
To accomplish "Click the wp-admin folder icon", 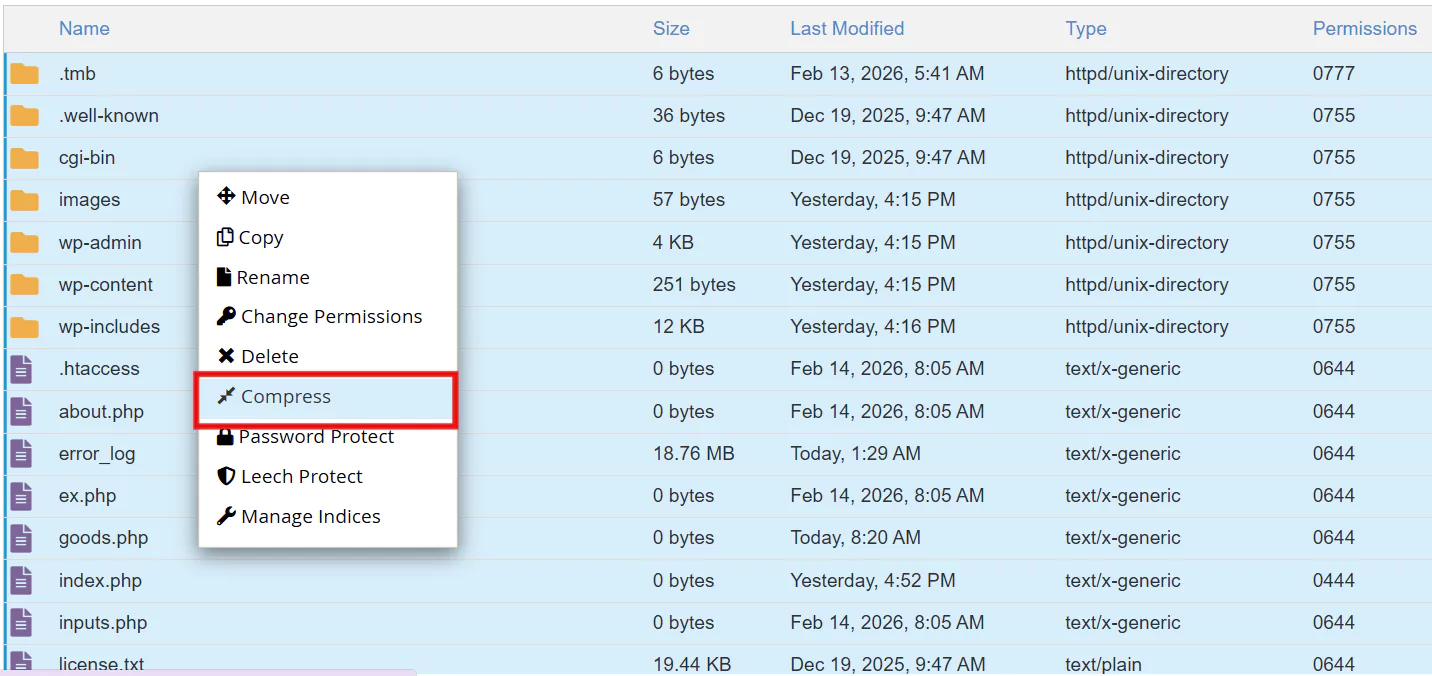I will point(24,243).
